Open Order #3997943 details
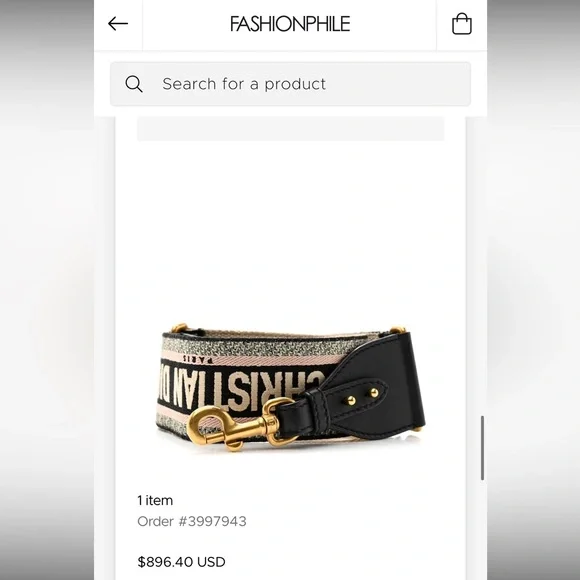Screen dimensions: 580x580 [x=192, y=521]
